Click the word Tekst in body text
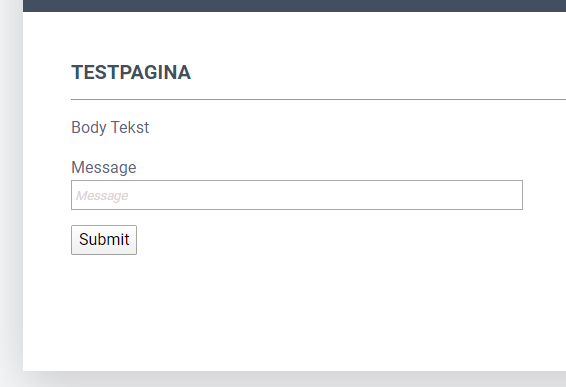 pos(130,127)
